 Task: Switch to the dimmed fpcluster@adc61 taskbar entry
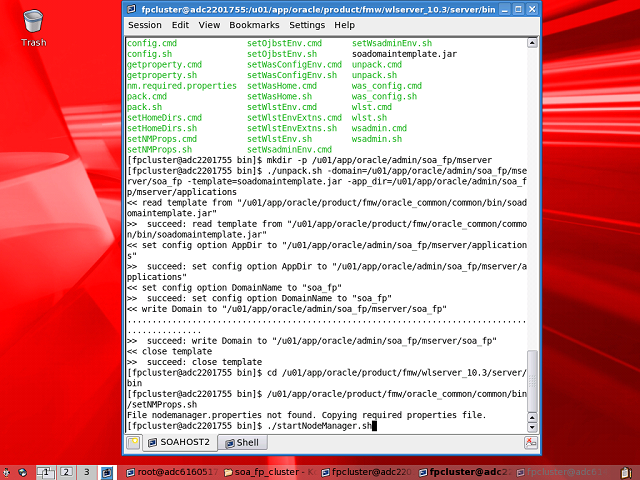pyautogui.click(x=562, y=472)
